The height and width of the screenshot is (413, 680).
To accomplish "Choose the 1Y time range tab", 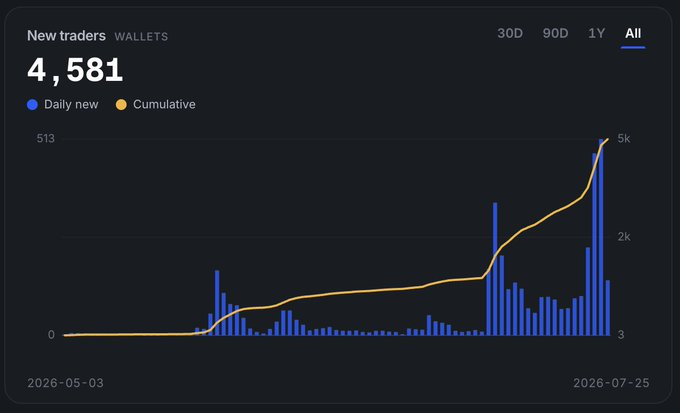I will tap(596, 33).
